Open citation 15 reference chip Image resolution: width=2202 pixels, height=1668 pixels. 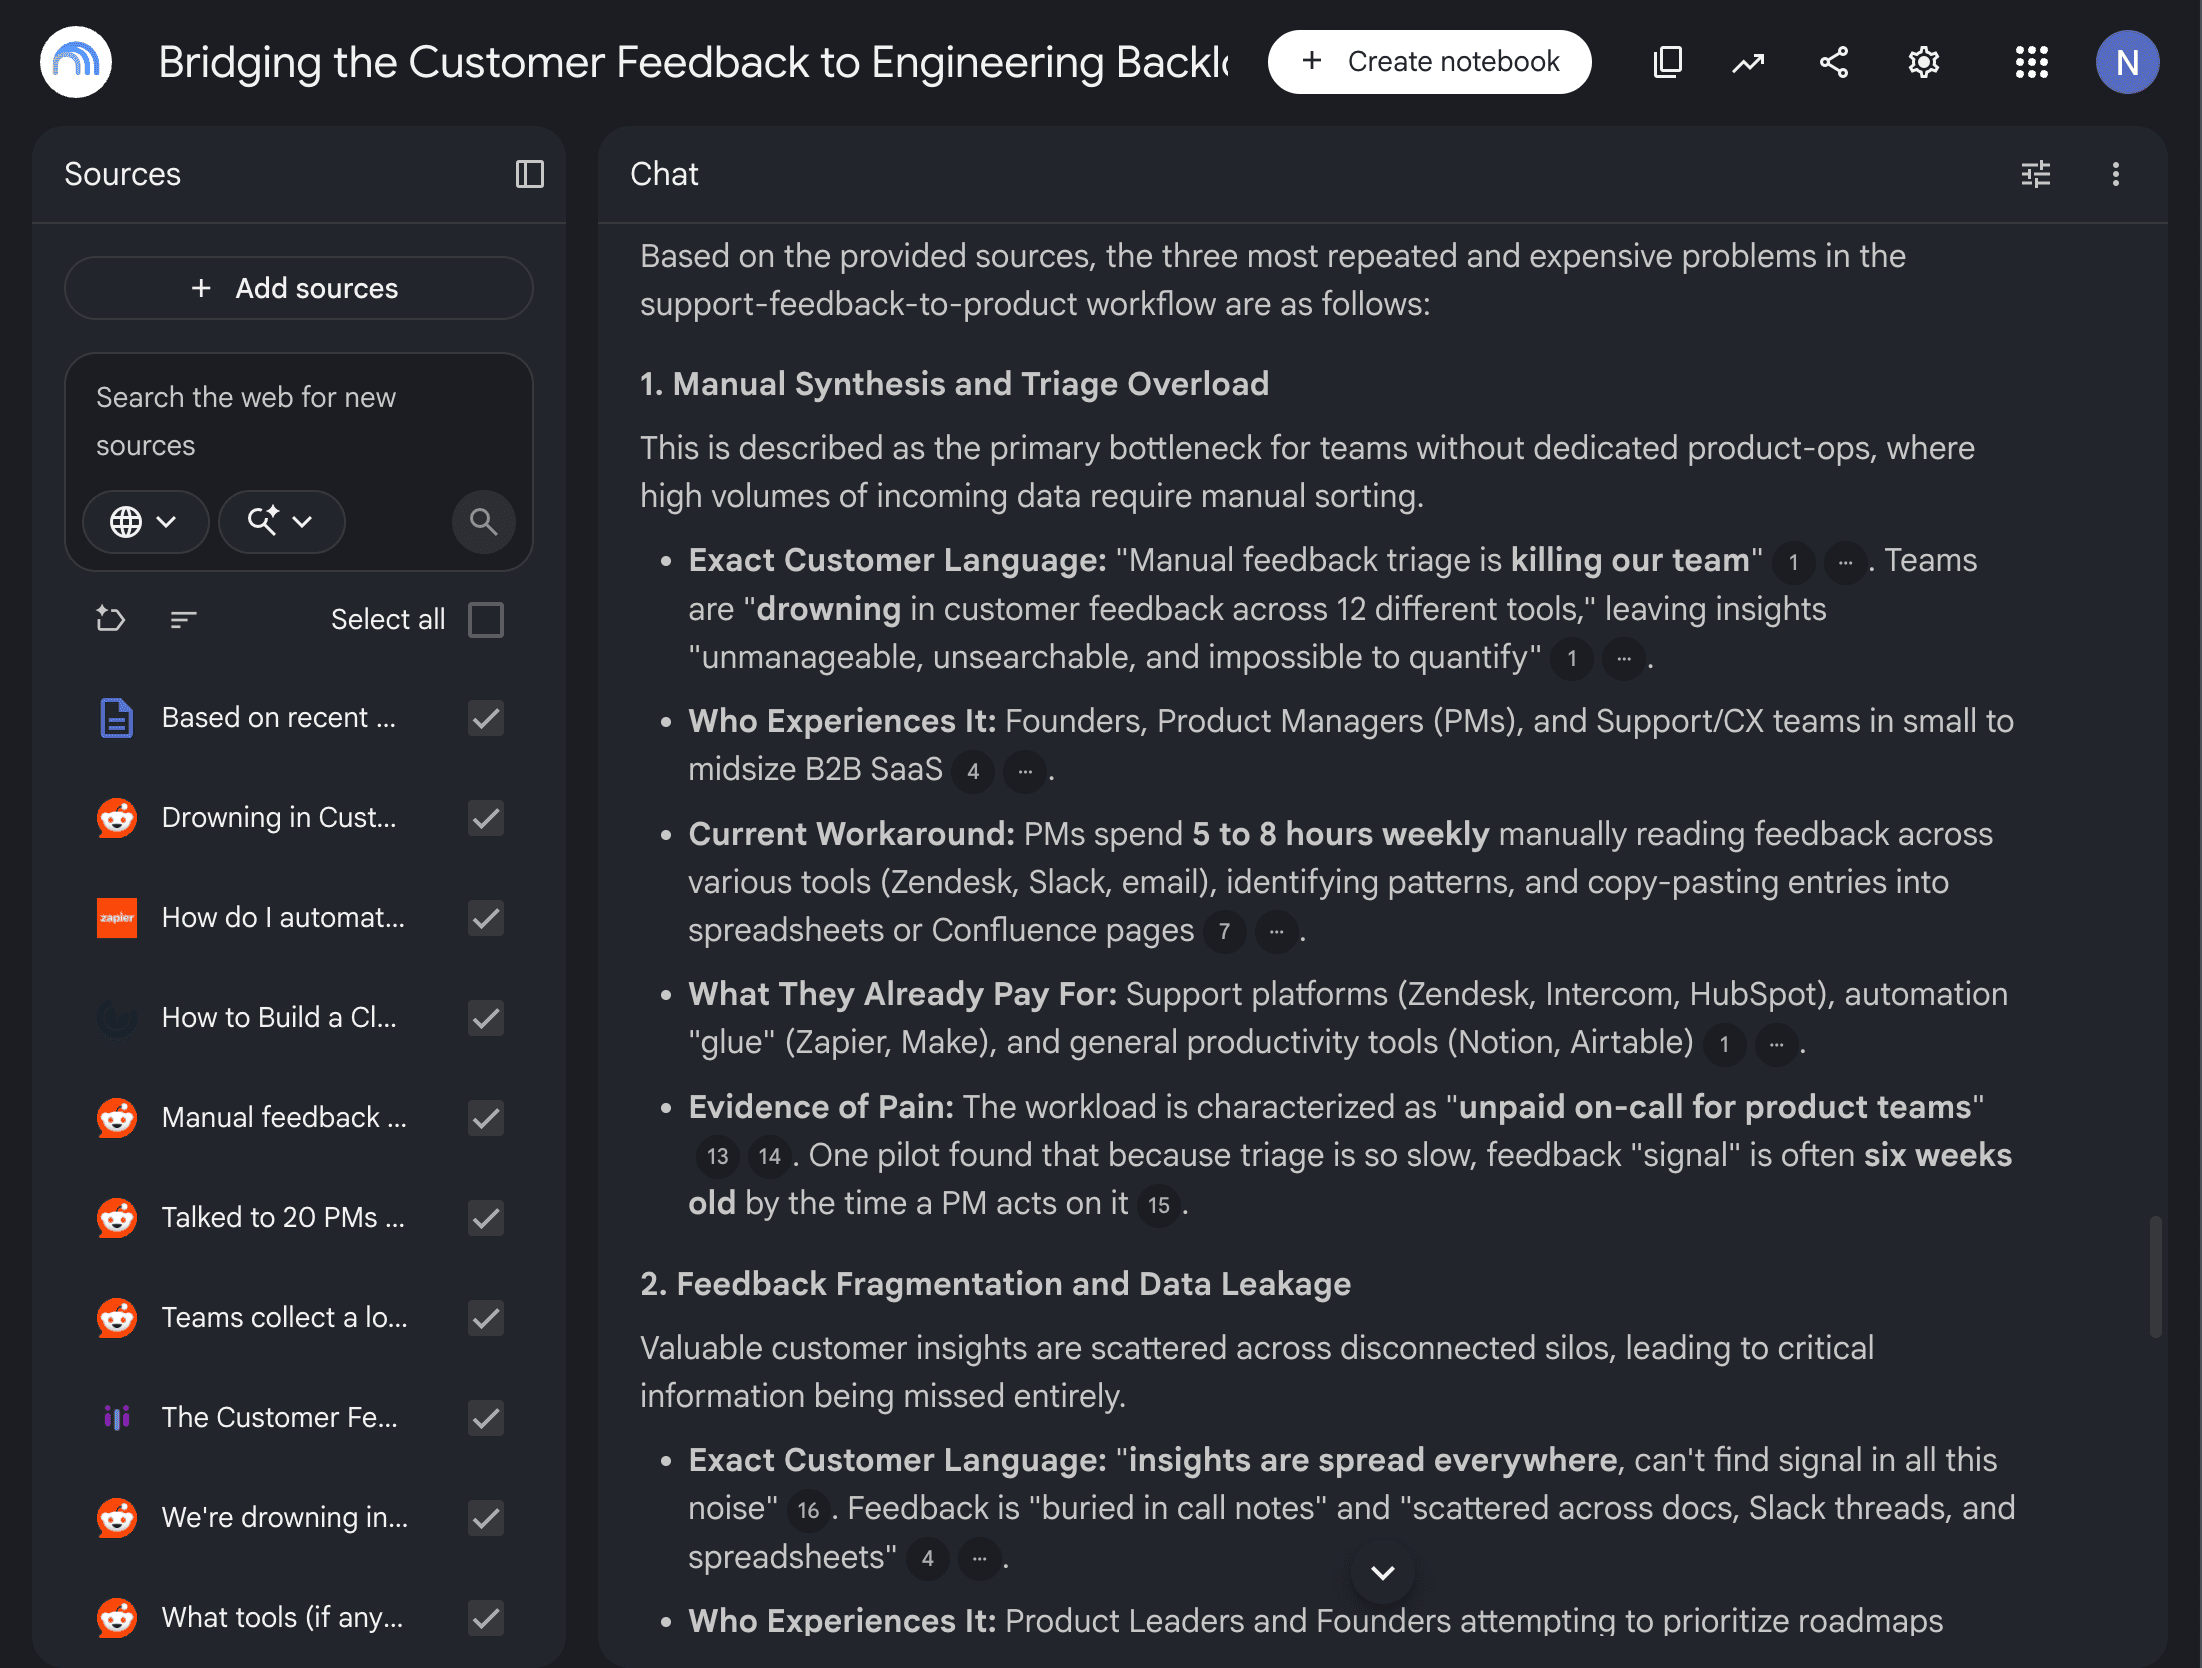[x=1159, y=1205]
